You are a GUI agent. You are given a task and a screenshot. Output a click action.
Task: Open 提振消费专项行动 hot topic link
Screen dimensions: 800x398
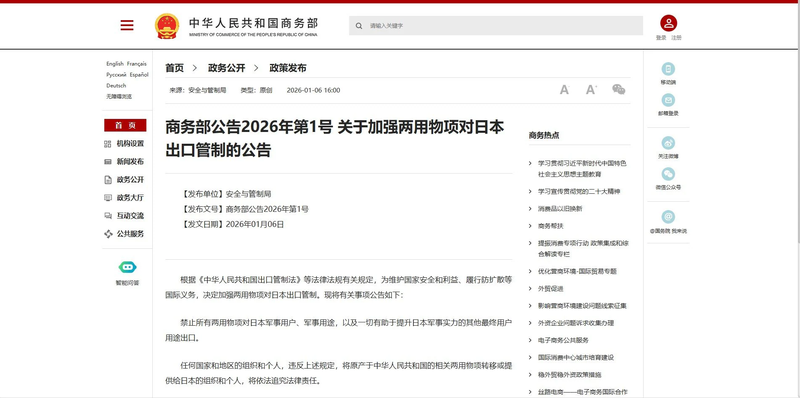click(583, 248)
